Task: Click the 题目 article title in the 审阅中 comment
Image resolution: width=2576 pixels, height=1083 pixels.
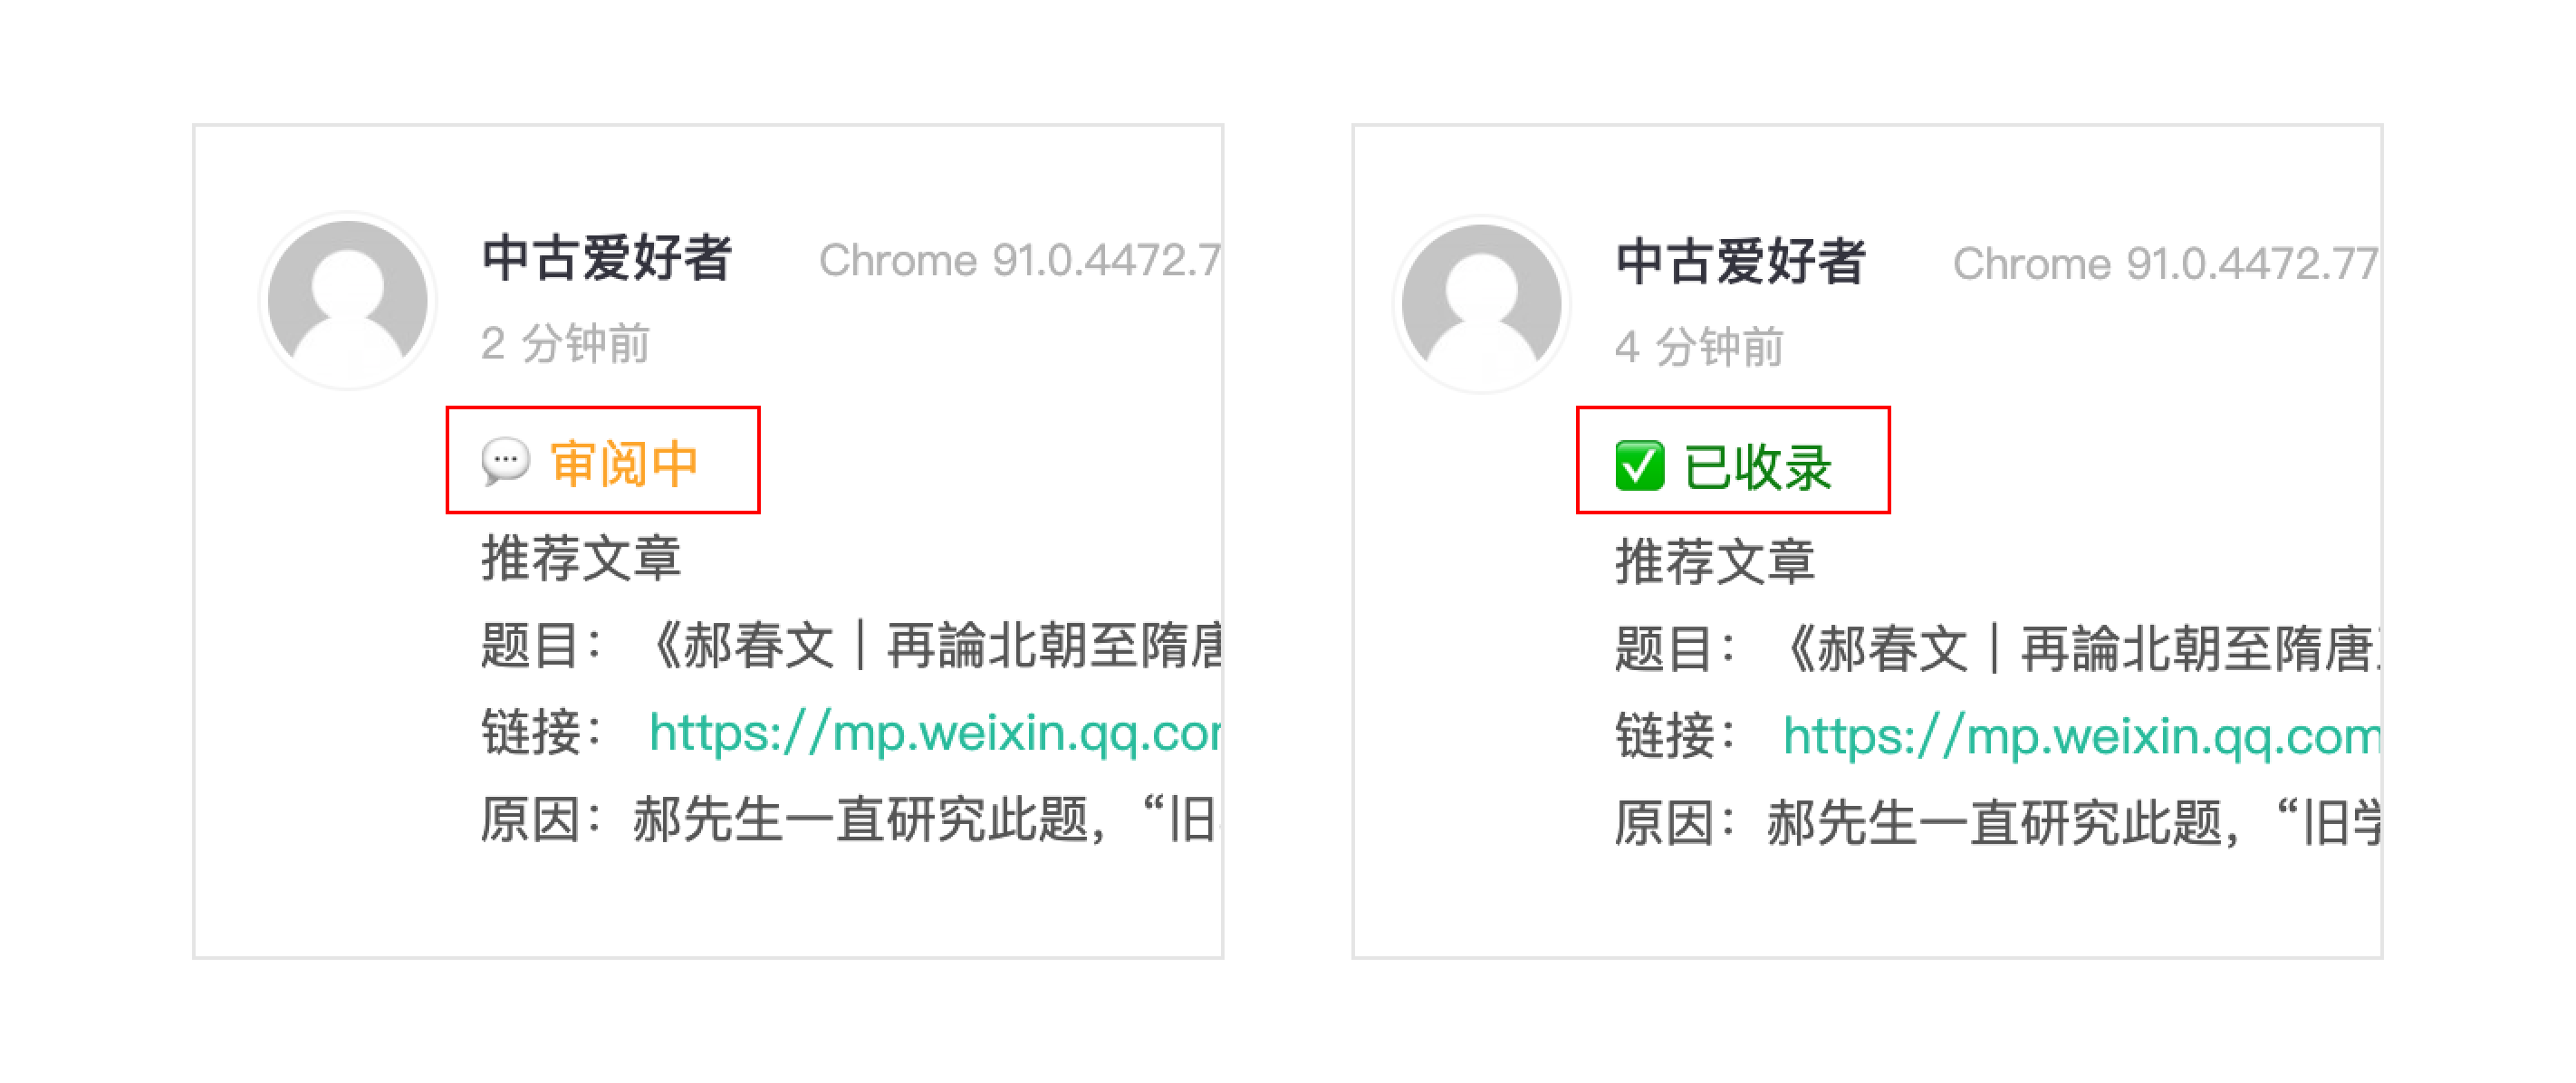Action: pos(934,645)
